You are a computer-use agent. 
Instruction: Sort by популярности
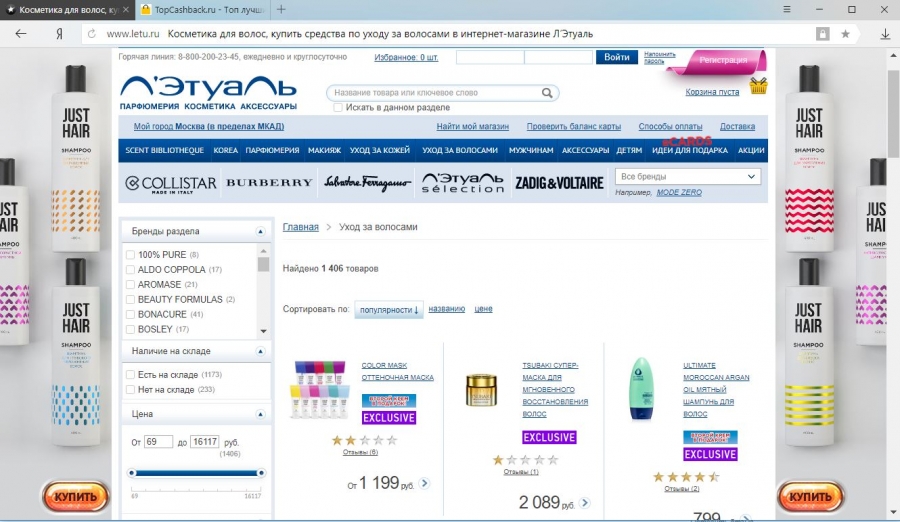click(x=389, y=310)
